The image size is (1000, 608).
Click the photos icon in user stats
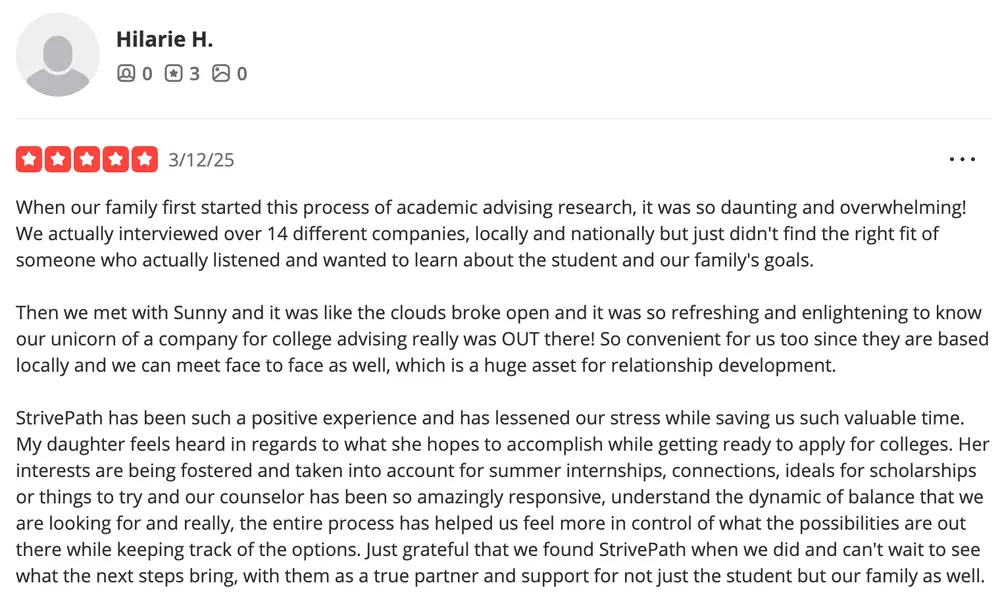click(x=221, y=73)
